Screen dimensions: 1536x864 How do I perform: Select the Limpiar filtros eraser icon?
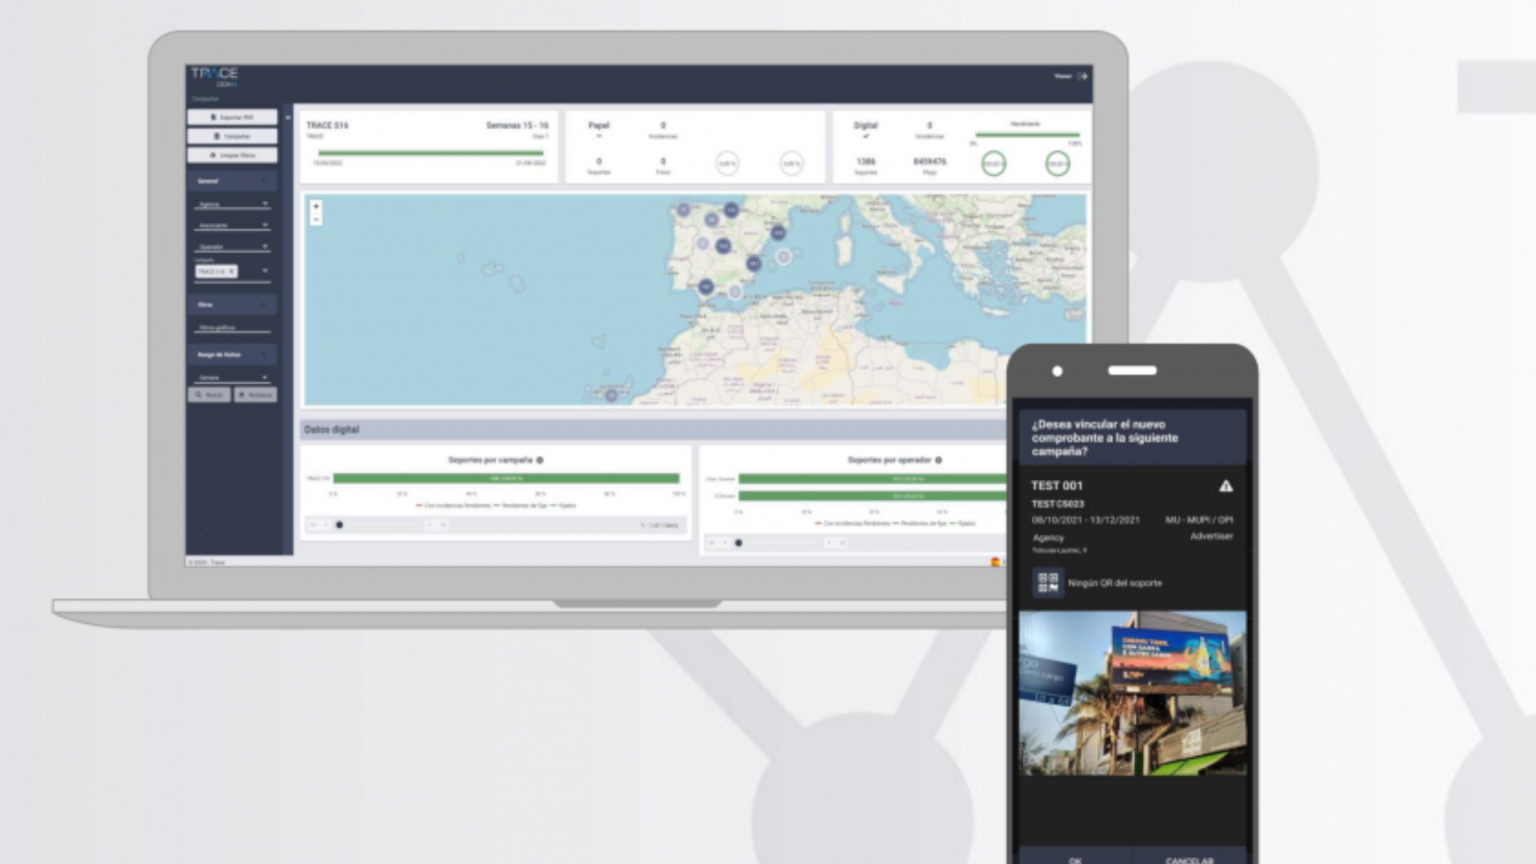click(214, 155)
